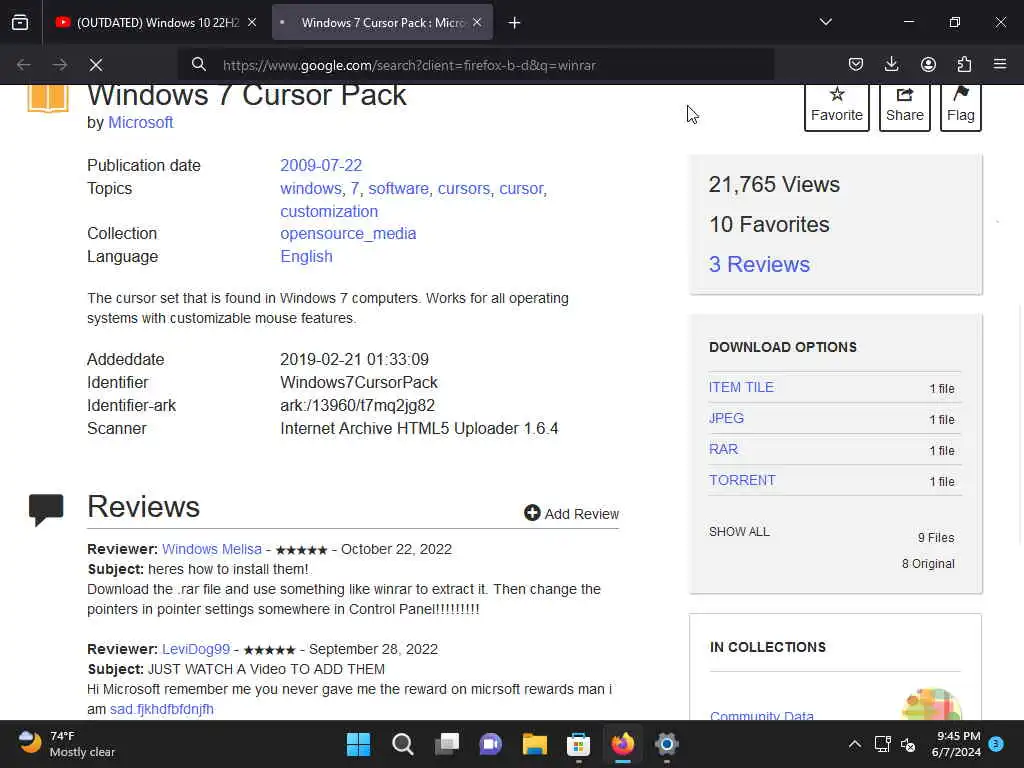Open reviewer LeviDog99 profile
The height and width of the screenshot is (768, 1024).
click(x=196, y=649)
